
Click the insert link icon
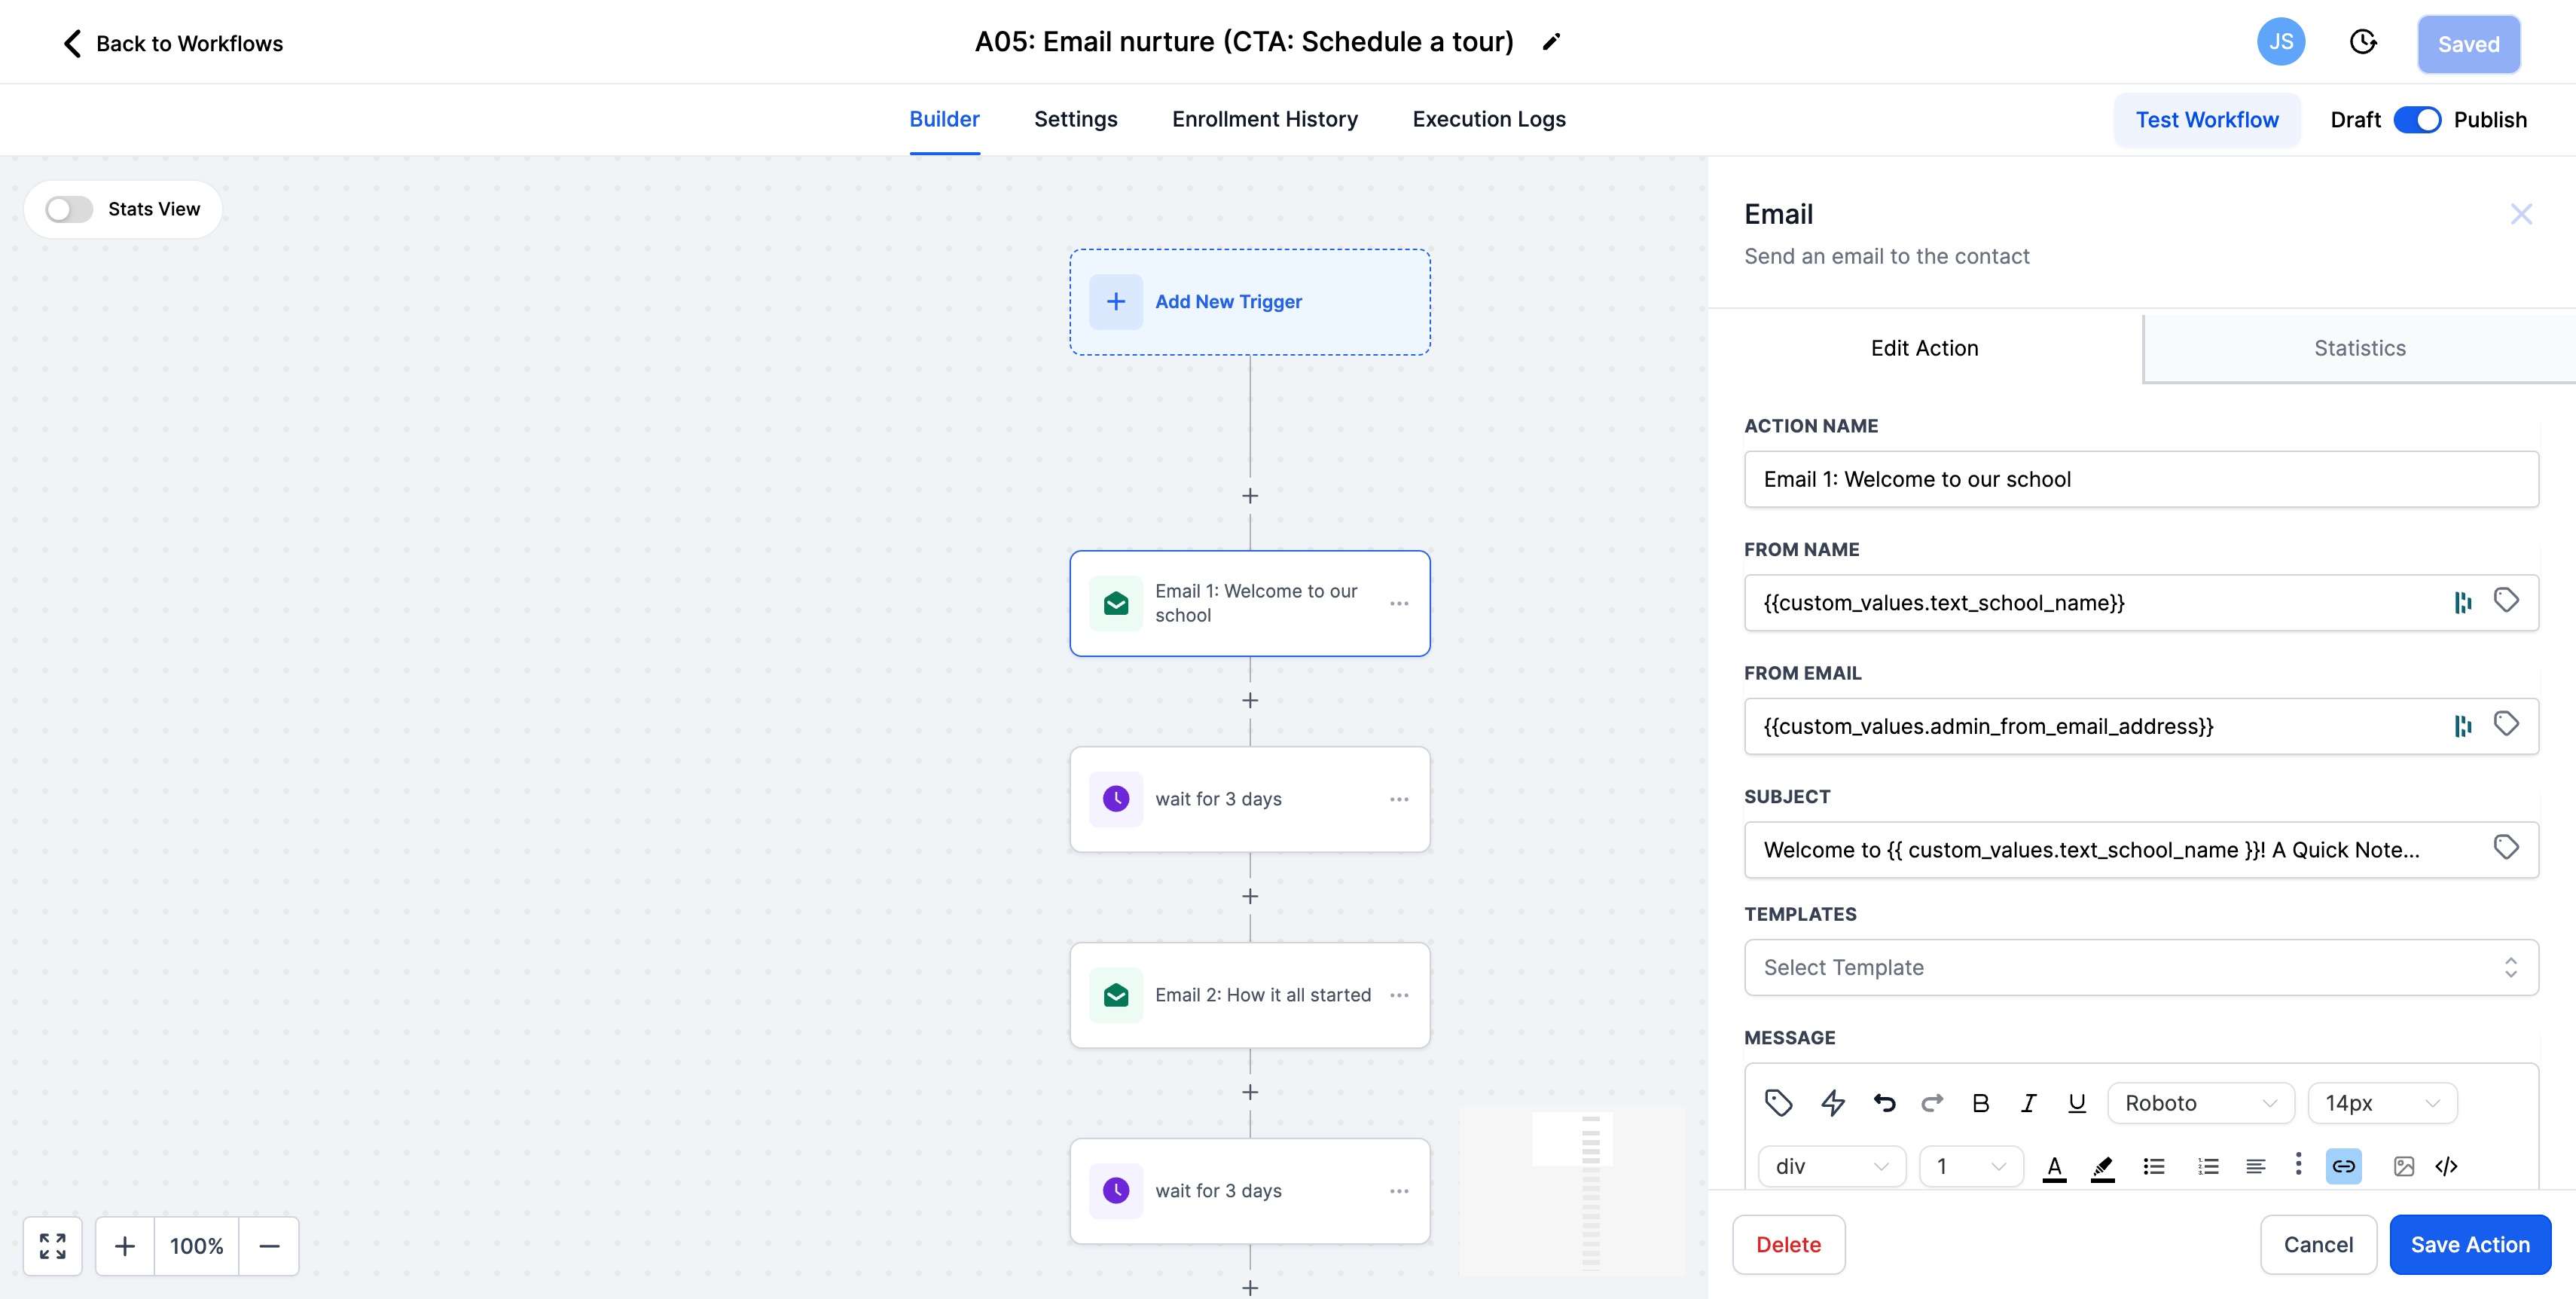pos(2344,1166)
